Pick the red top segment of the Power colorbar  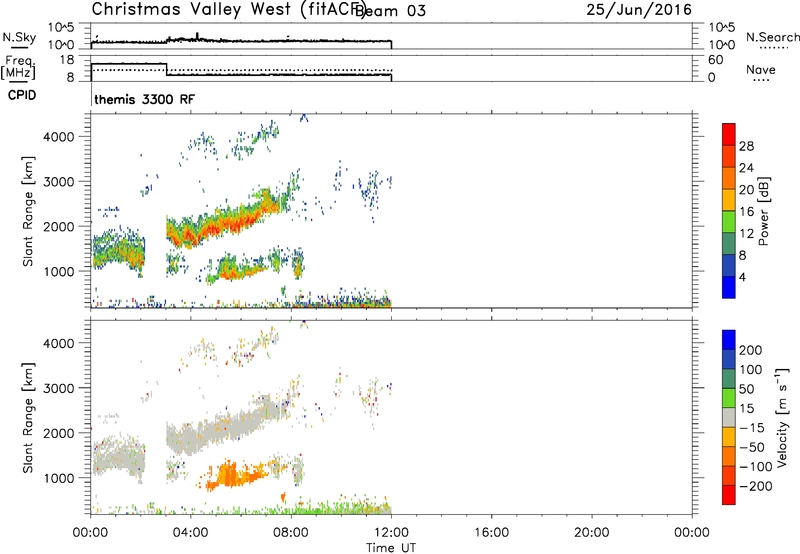[729, 135]
